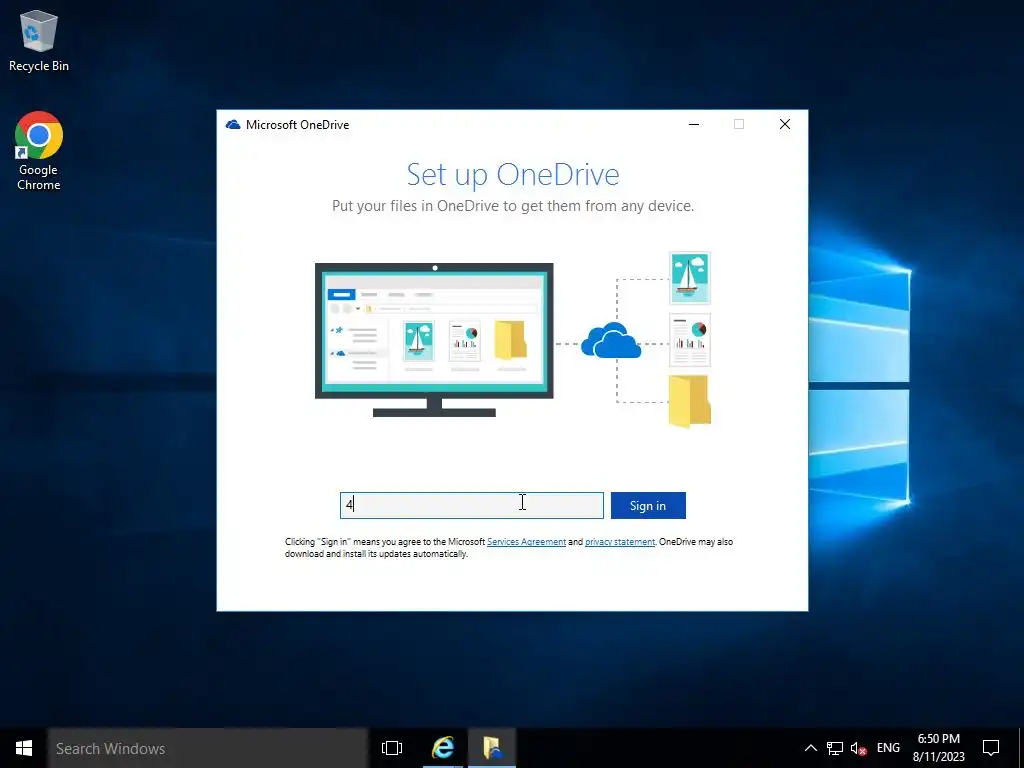This screenshot has height=768, width=1024.
Task: Launch Internet Explorer from taskbar
Action: [x=443, y=748]
